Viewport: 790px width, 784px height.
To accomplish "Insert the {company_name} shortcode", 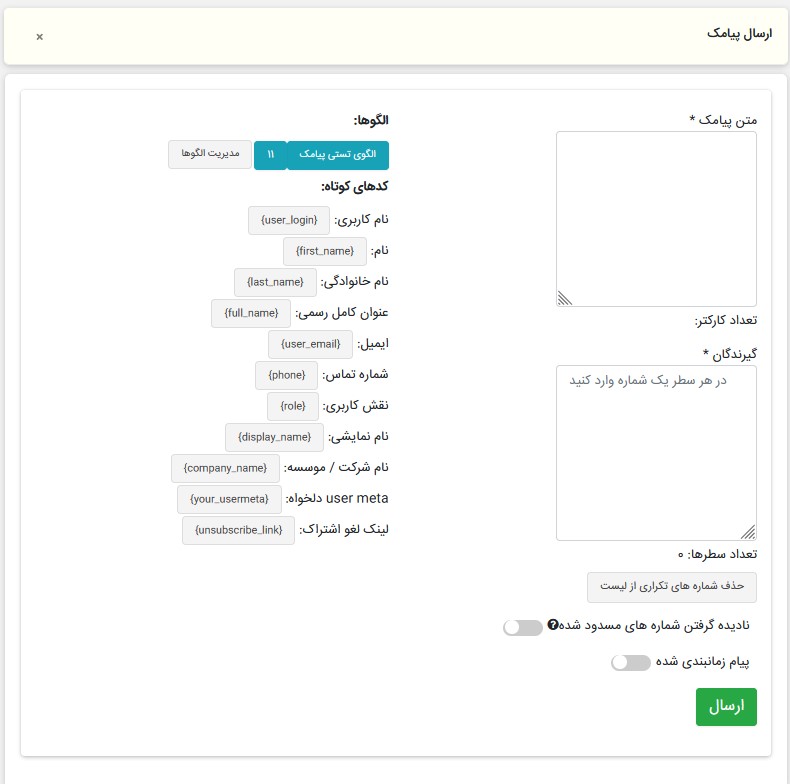I will point(225,468).
